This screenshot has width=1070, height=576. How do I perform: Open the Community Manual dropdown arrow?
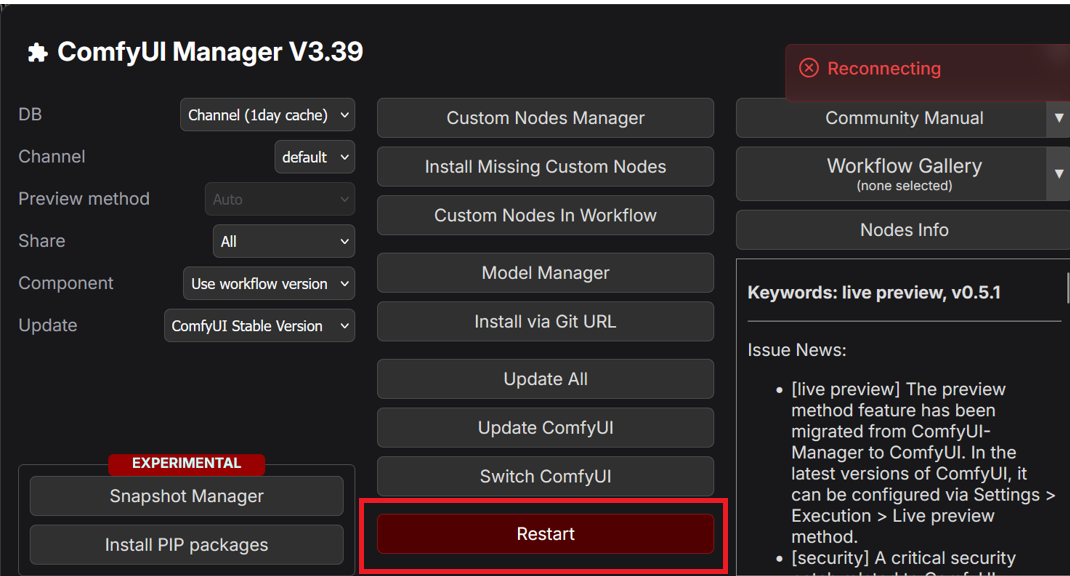pyautogui.click(x=1059, y=118)
